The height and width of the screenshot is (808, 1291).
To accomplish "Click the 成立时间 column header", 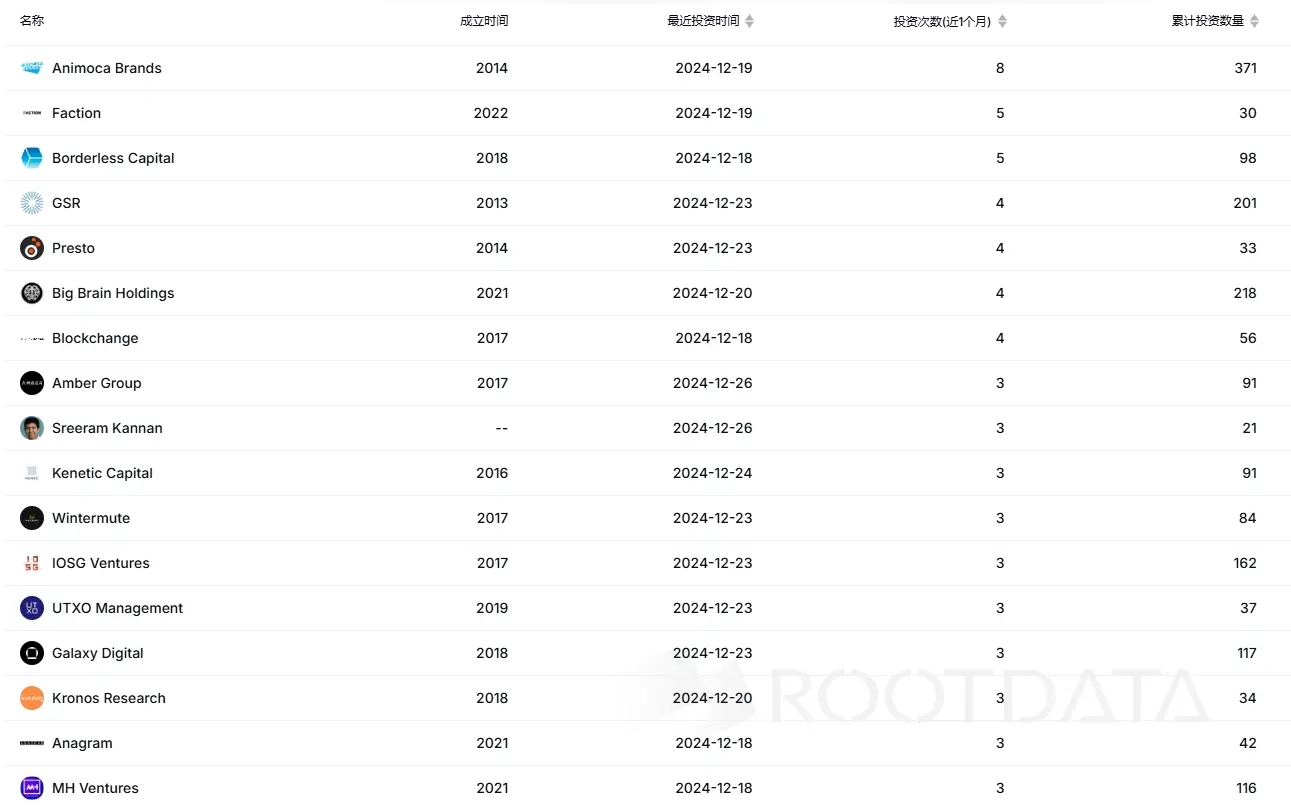I will click(x=484, y=21).
